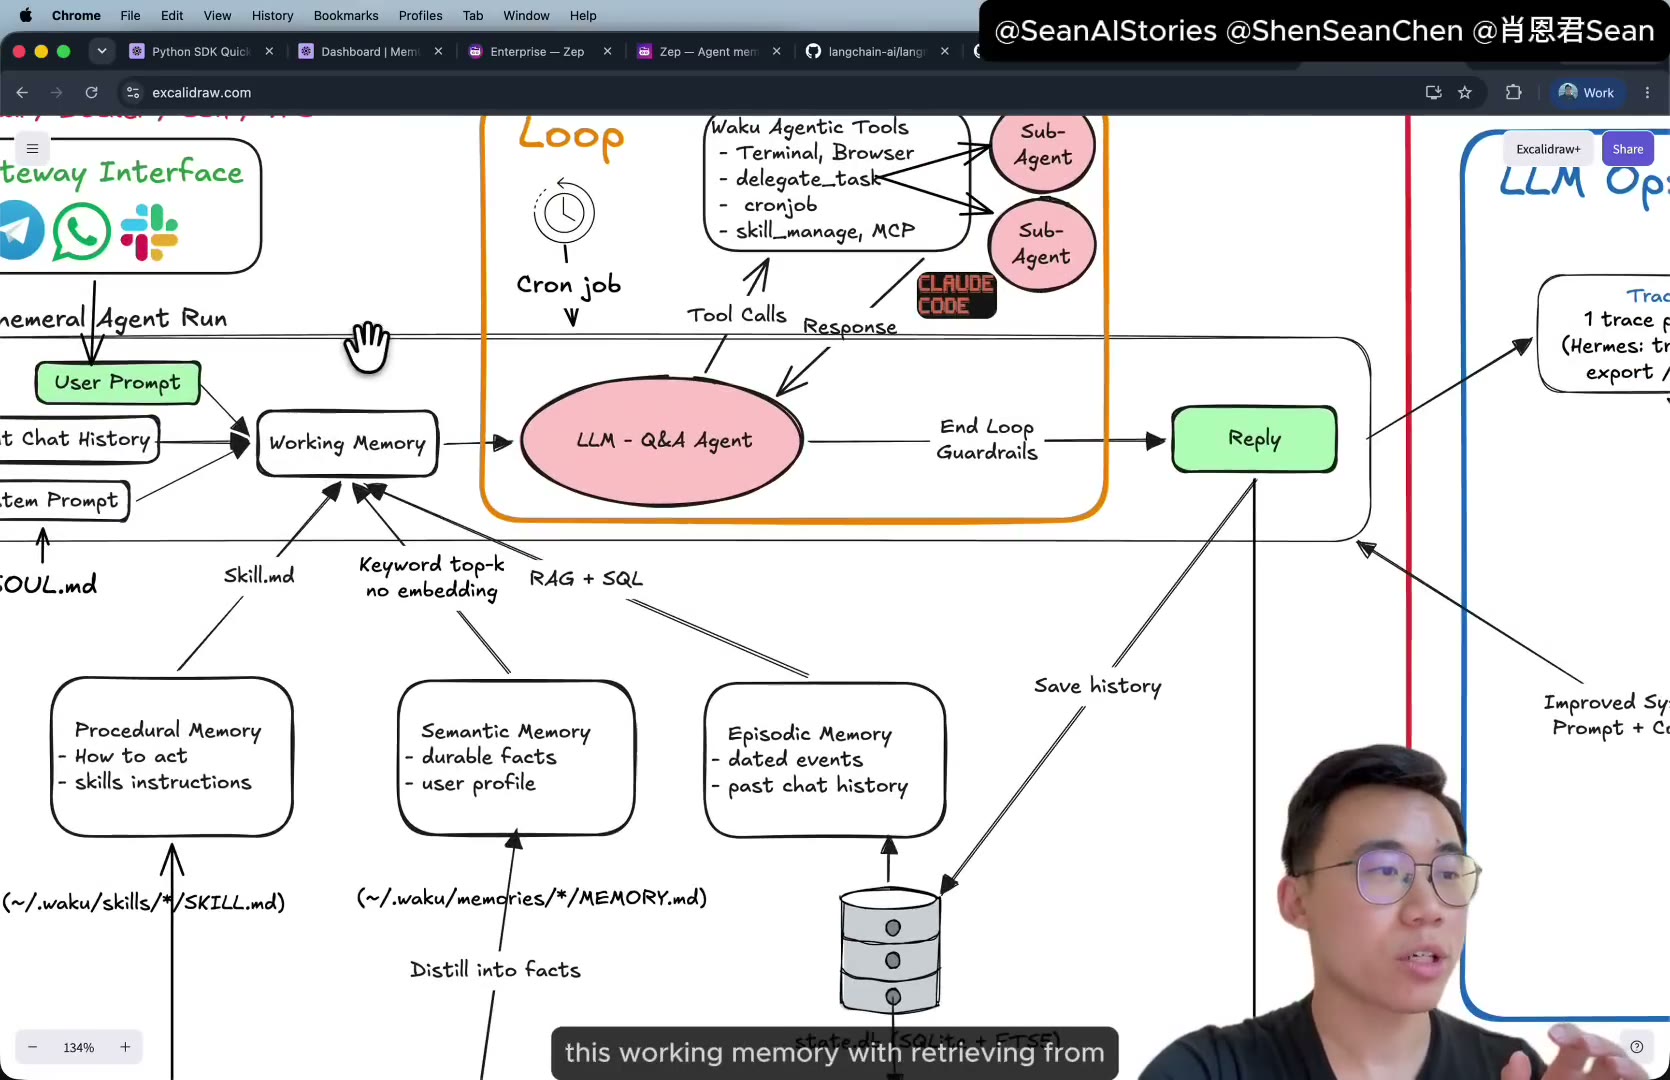This screenshot has width=1670, height=1080.
Task: Open the Edit menu
Action: [172, 15]
